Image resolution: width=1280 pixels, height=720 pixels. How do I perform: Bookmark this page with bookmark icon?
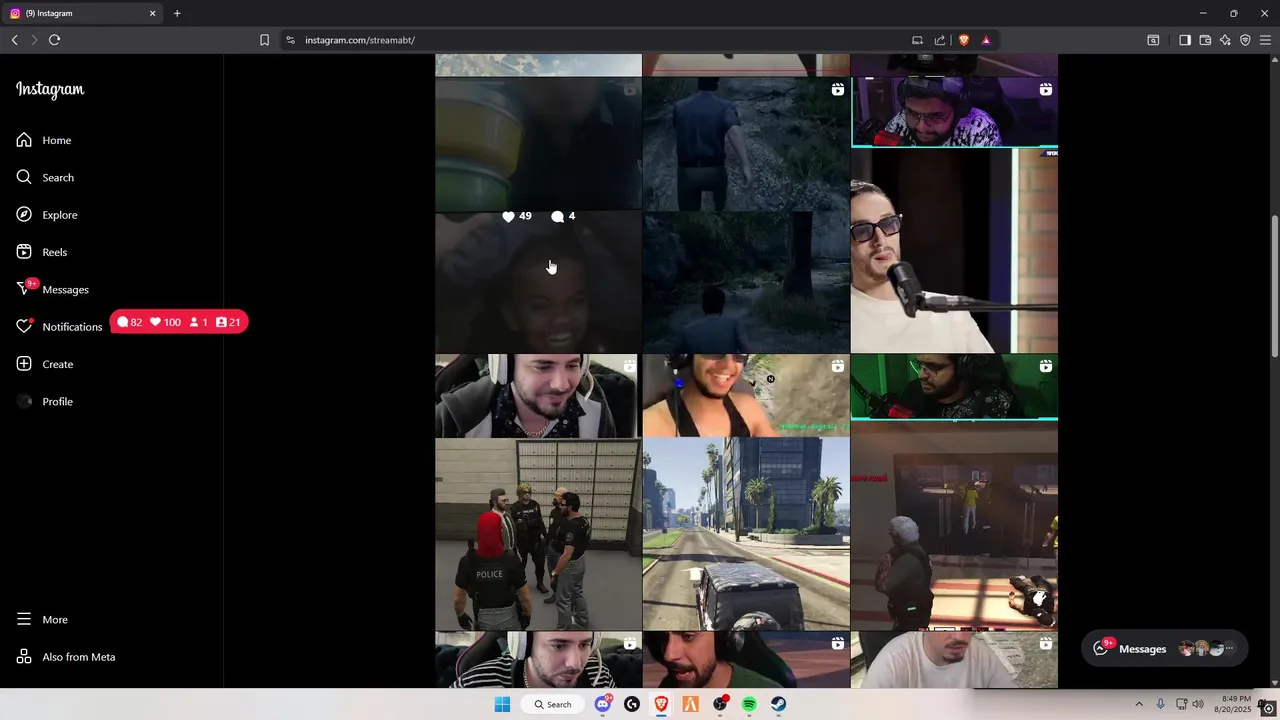264,40
